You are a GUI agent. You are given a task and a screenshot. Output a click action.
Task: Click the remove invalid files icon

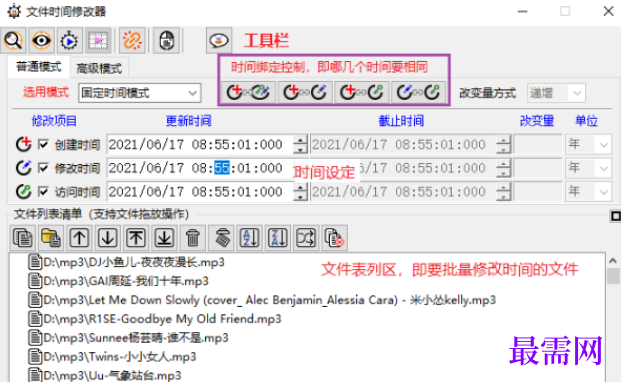pyautogui.click(x=335, y=238)
